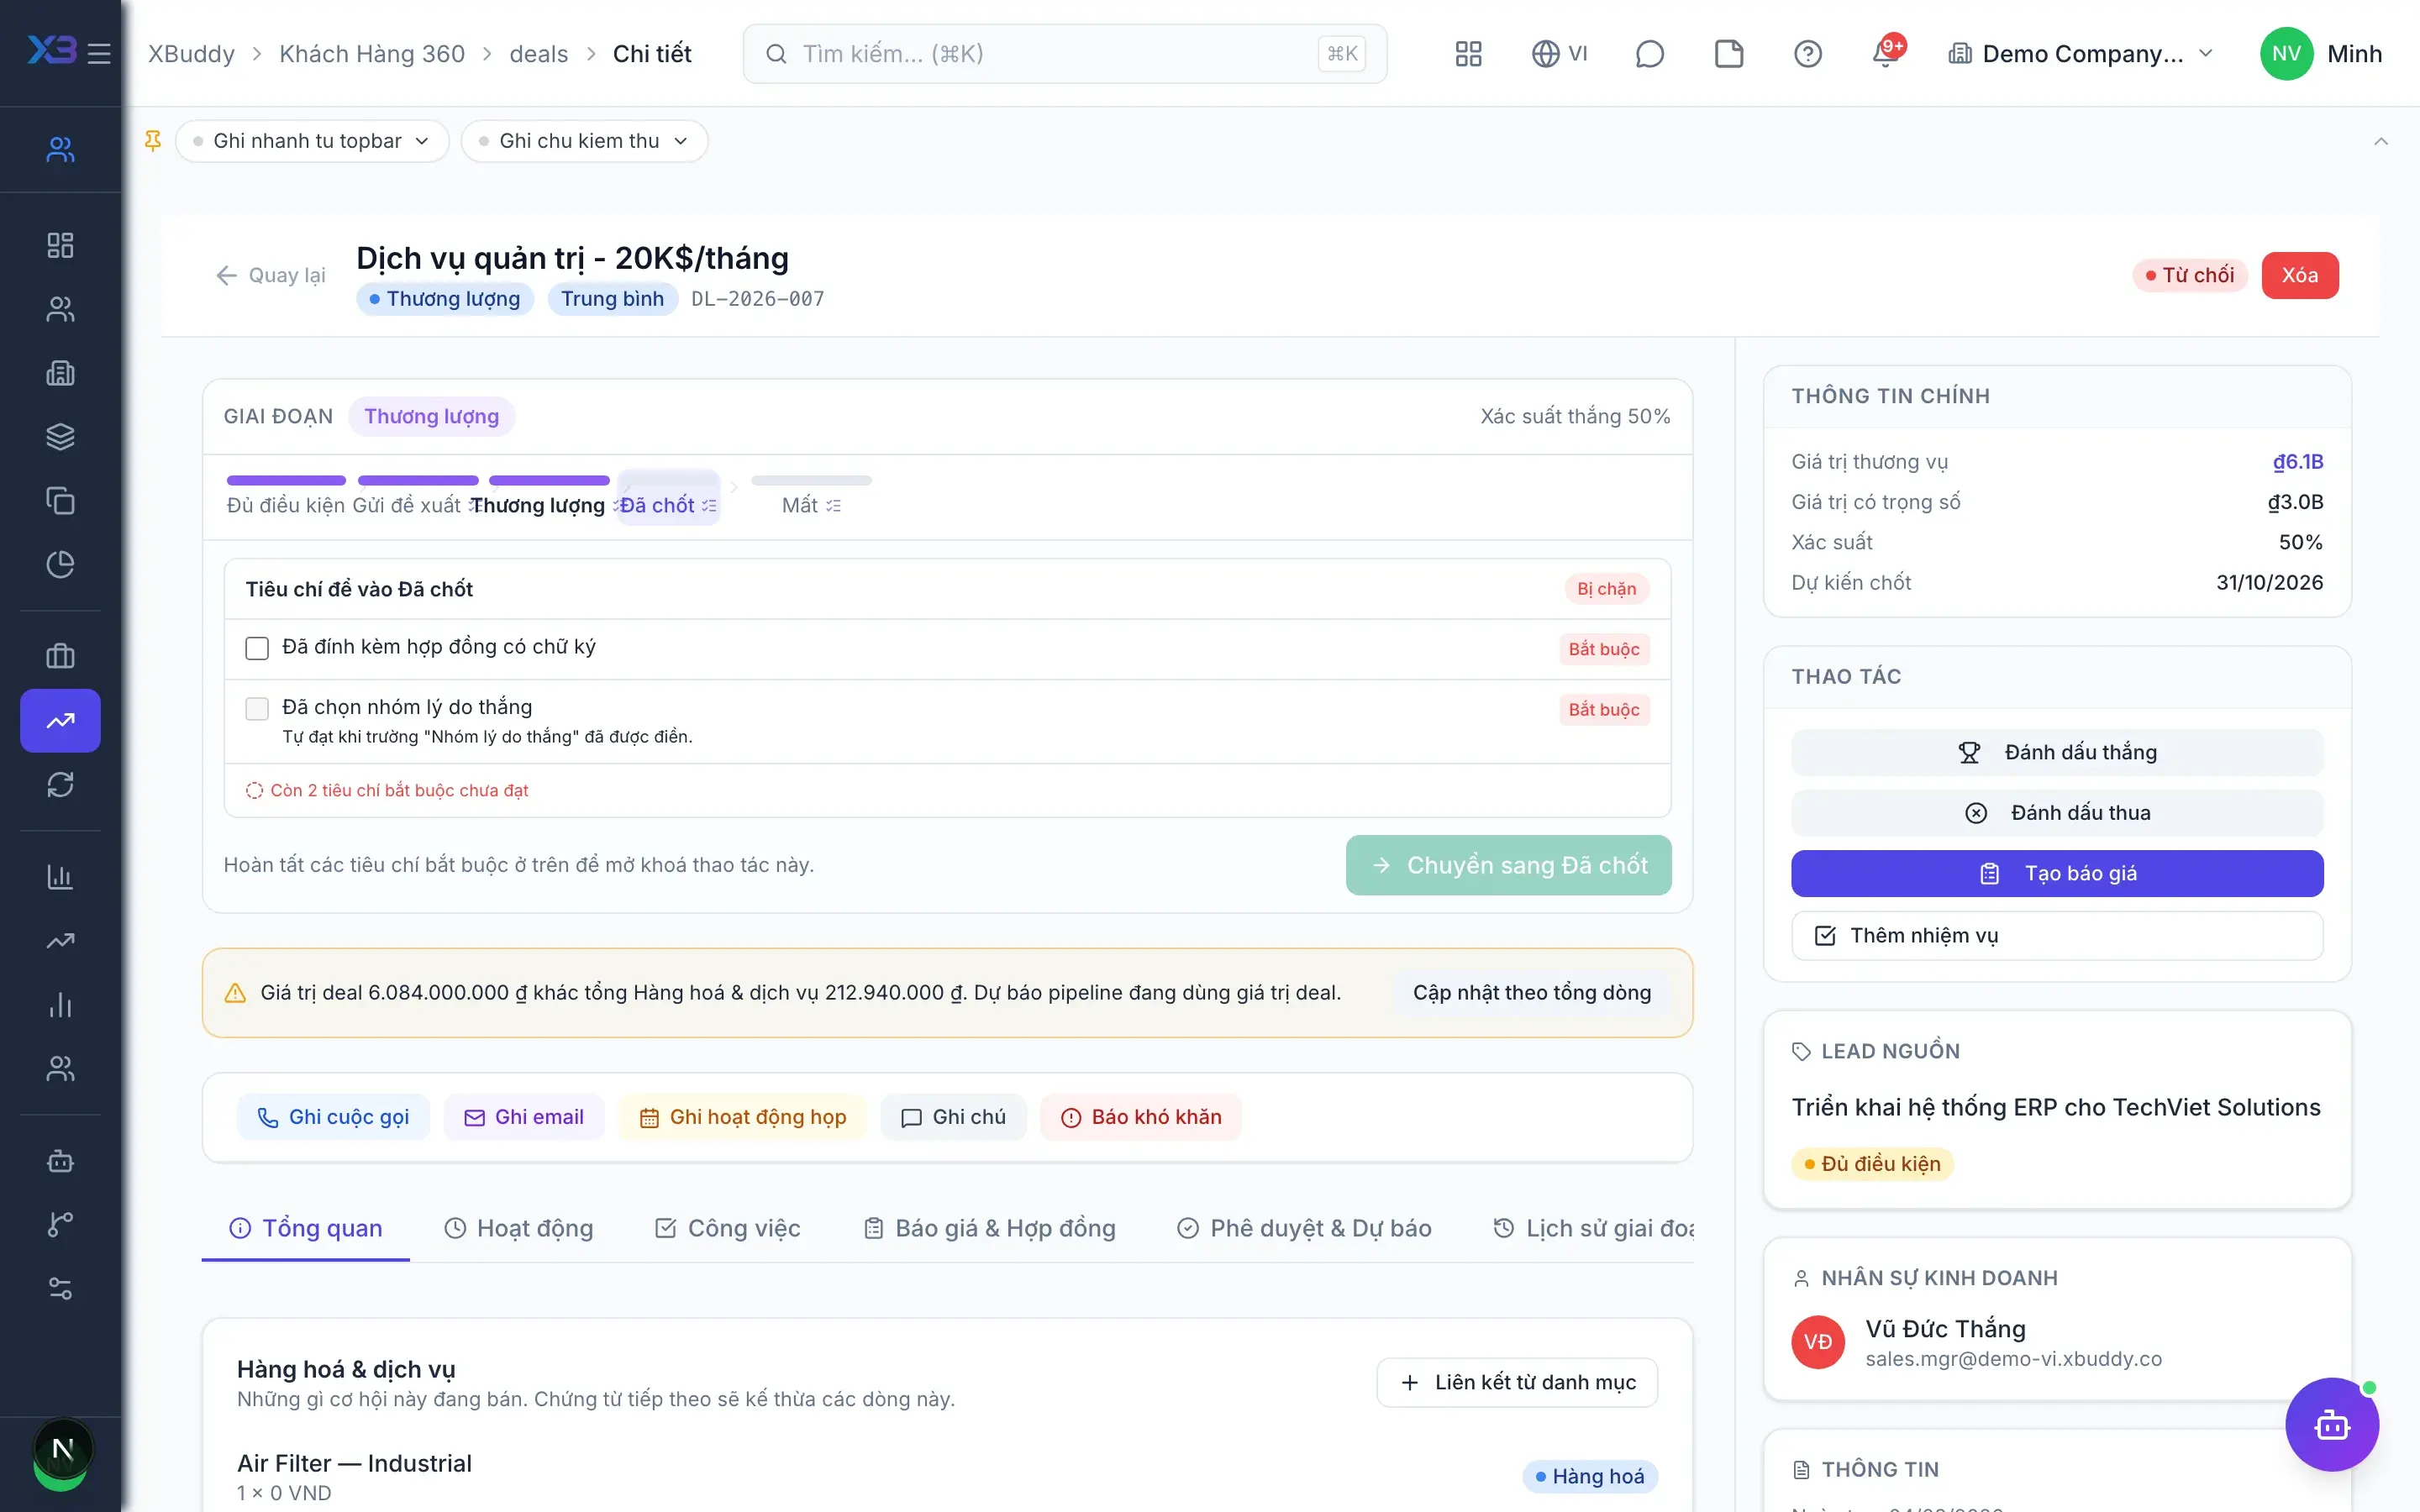Click the Tạo báo giá button
The width and height of the screenshot is (2420, 1512).
2057,873
